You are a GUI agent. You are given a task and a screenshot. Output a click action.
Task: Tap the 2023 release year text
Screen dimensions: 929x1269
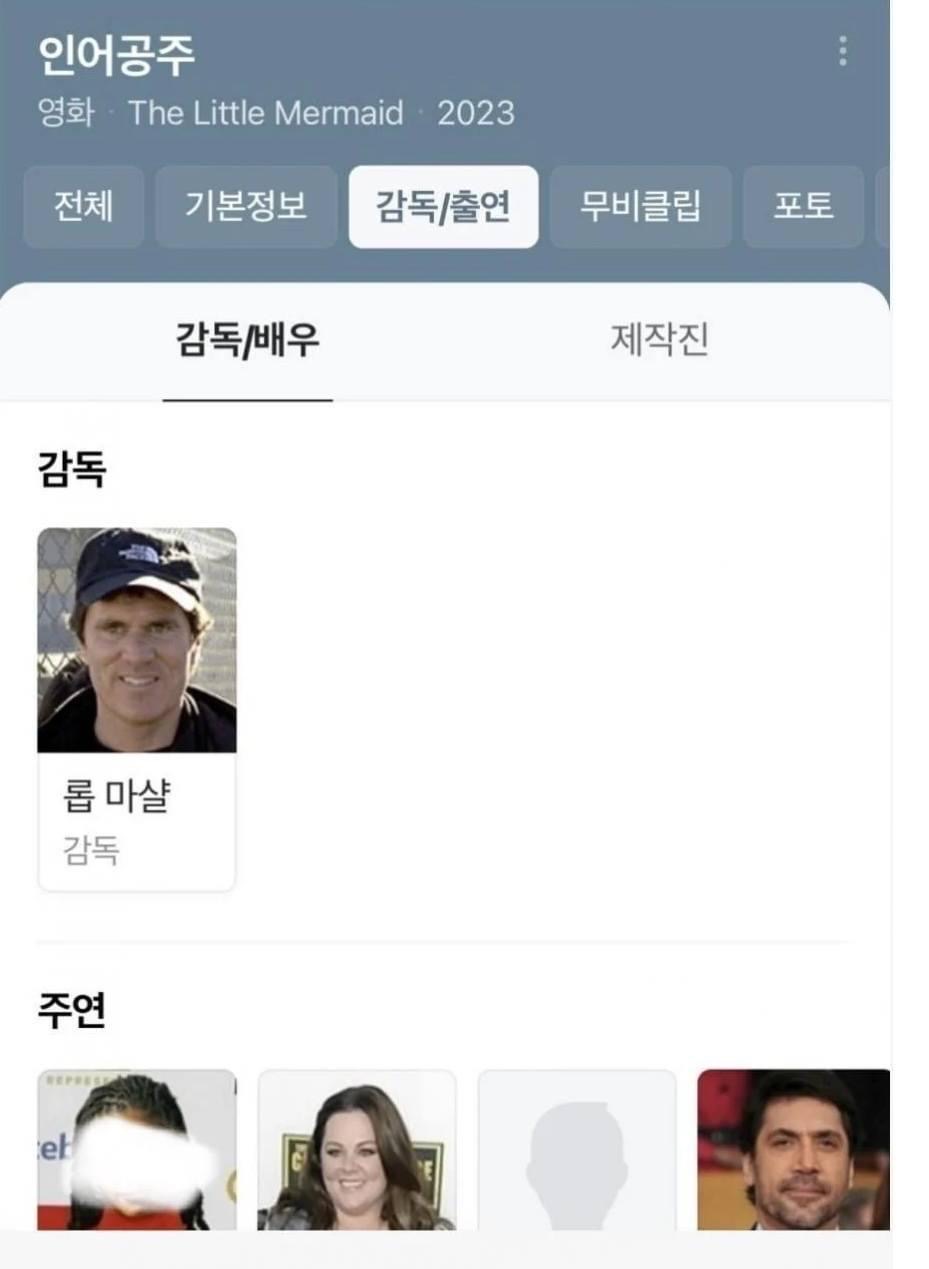click(476, 113)
